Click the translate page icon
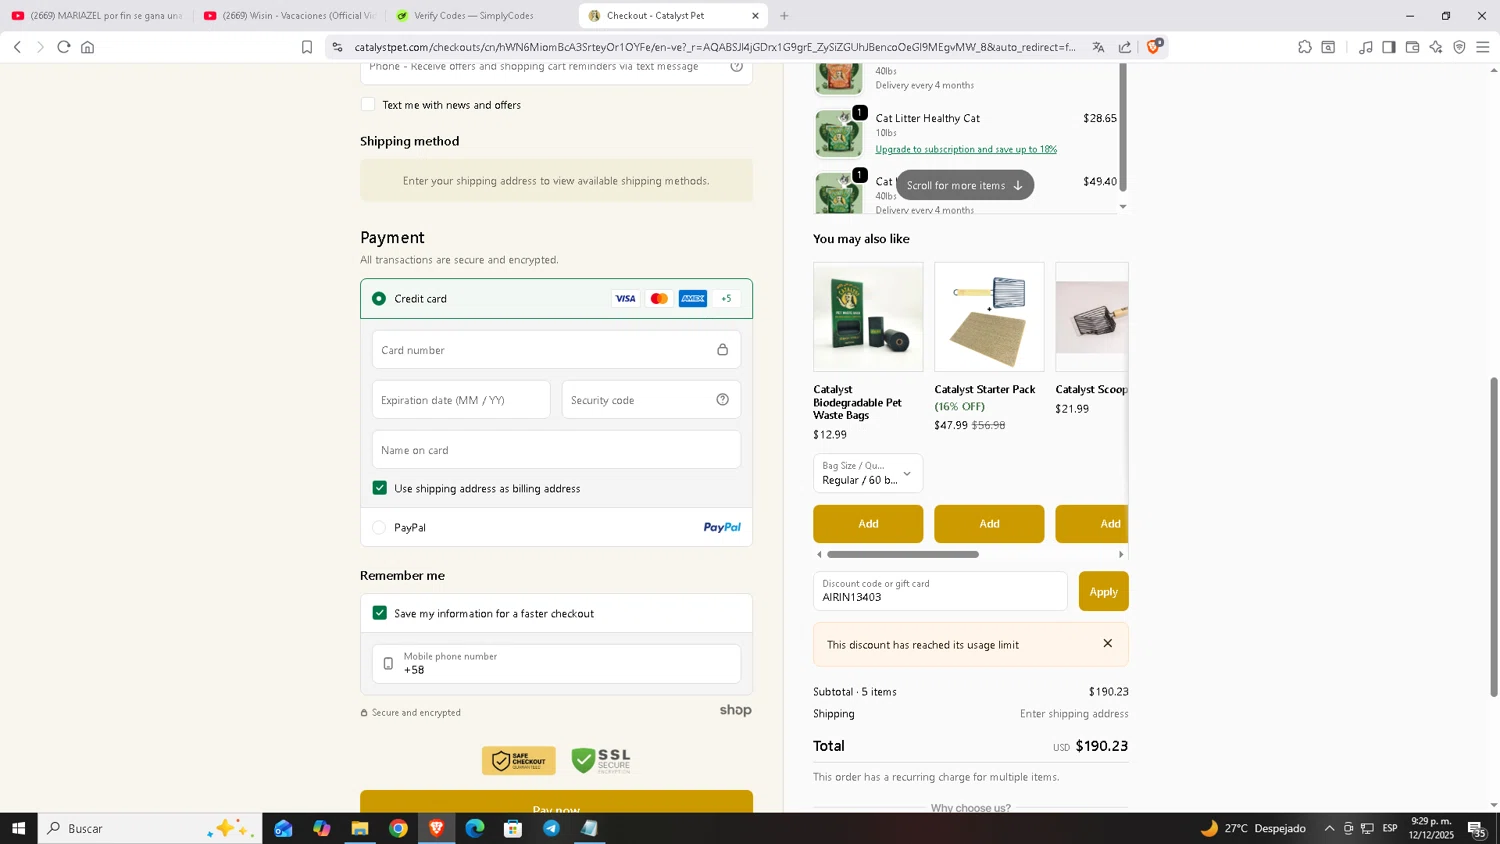The height and width of the screenshot is (844, 1500). pos(1098,47)
